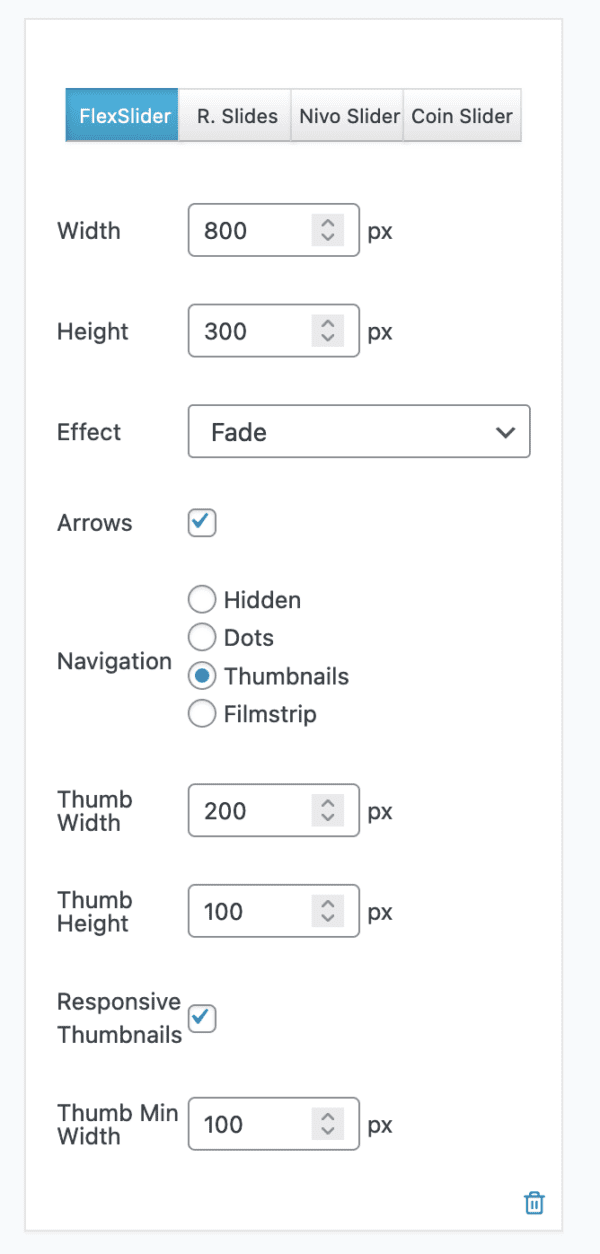Open the Effect dropdown
Screen dimensions: 600x1254
358,431
